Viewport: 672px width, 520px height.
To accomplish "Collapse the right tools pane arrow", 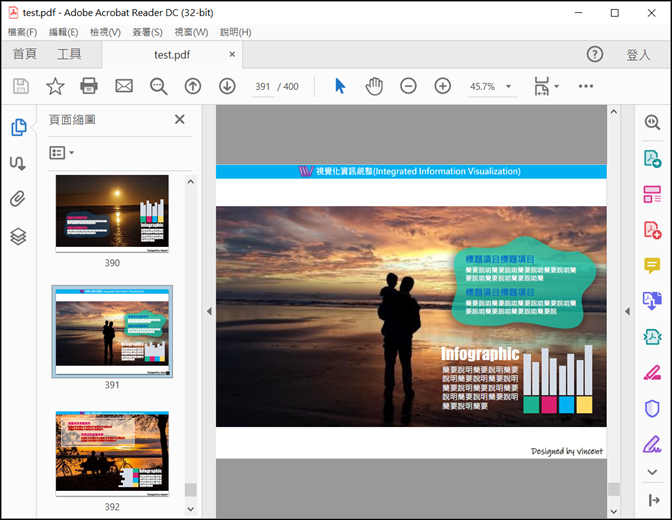I will (627, 312).
